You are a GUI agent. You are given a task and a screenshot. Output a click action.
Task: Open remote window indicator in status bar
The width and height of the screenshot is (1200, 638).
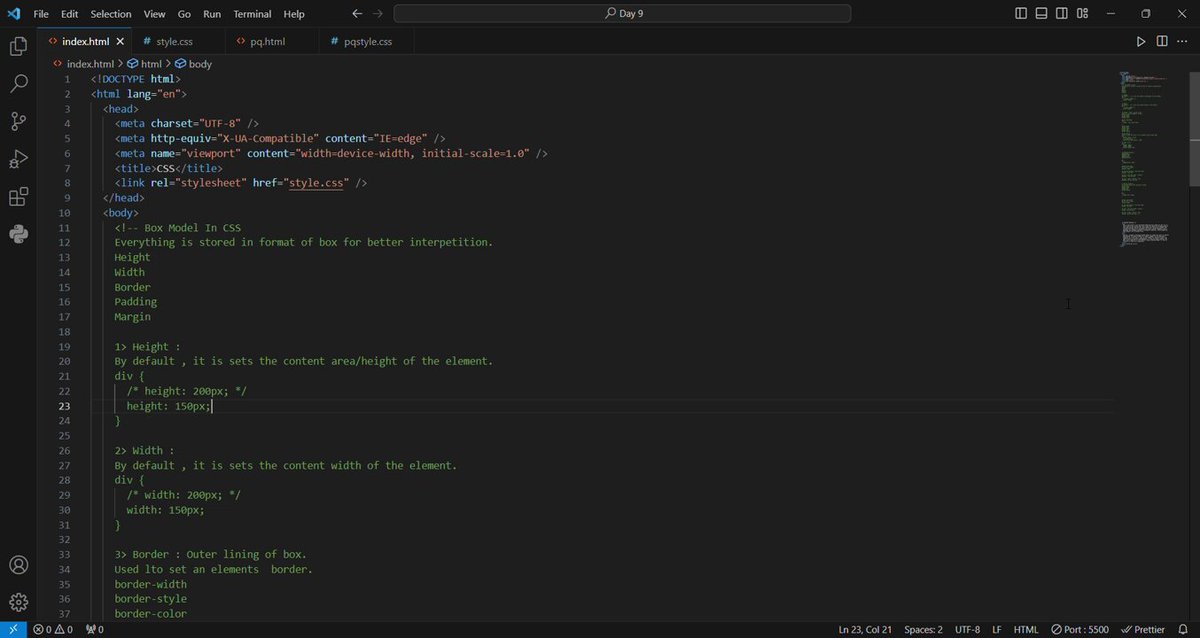12,629
